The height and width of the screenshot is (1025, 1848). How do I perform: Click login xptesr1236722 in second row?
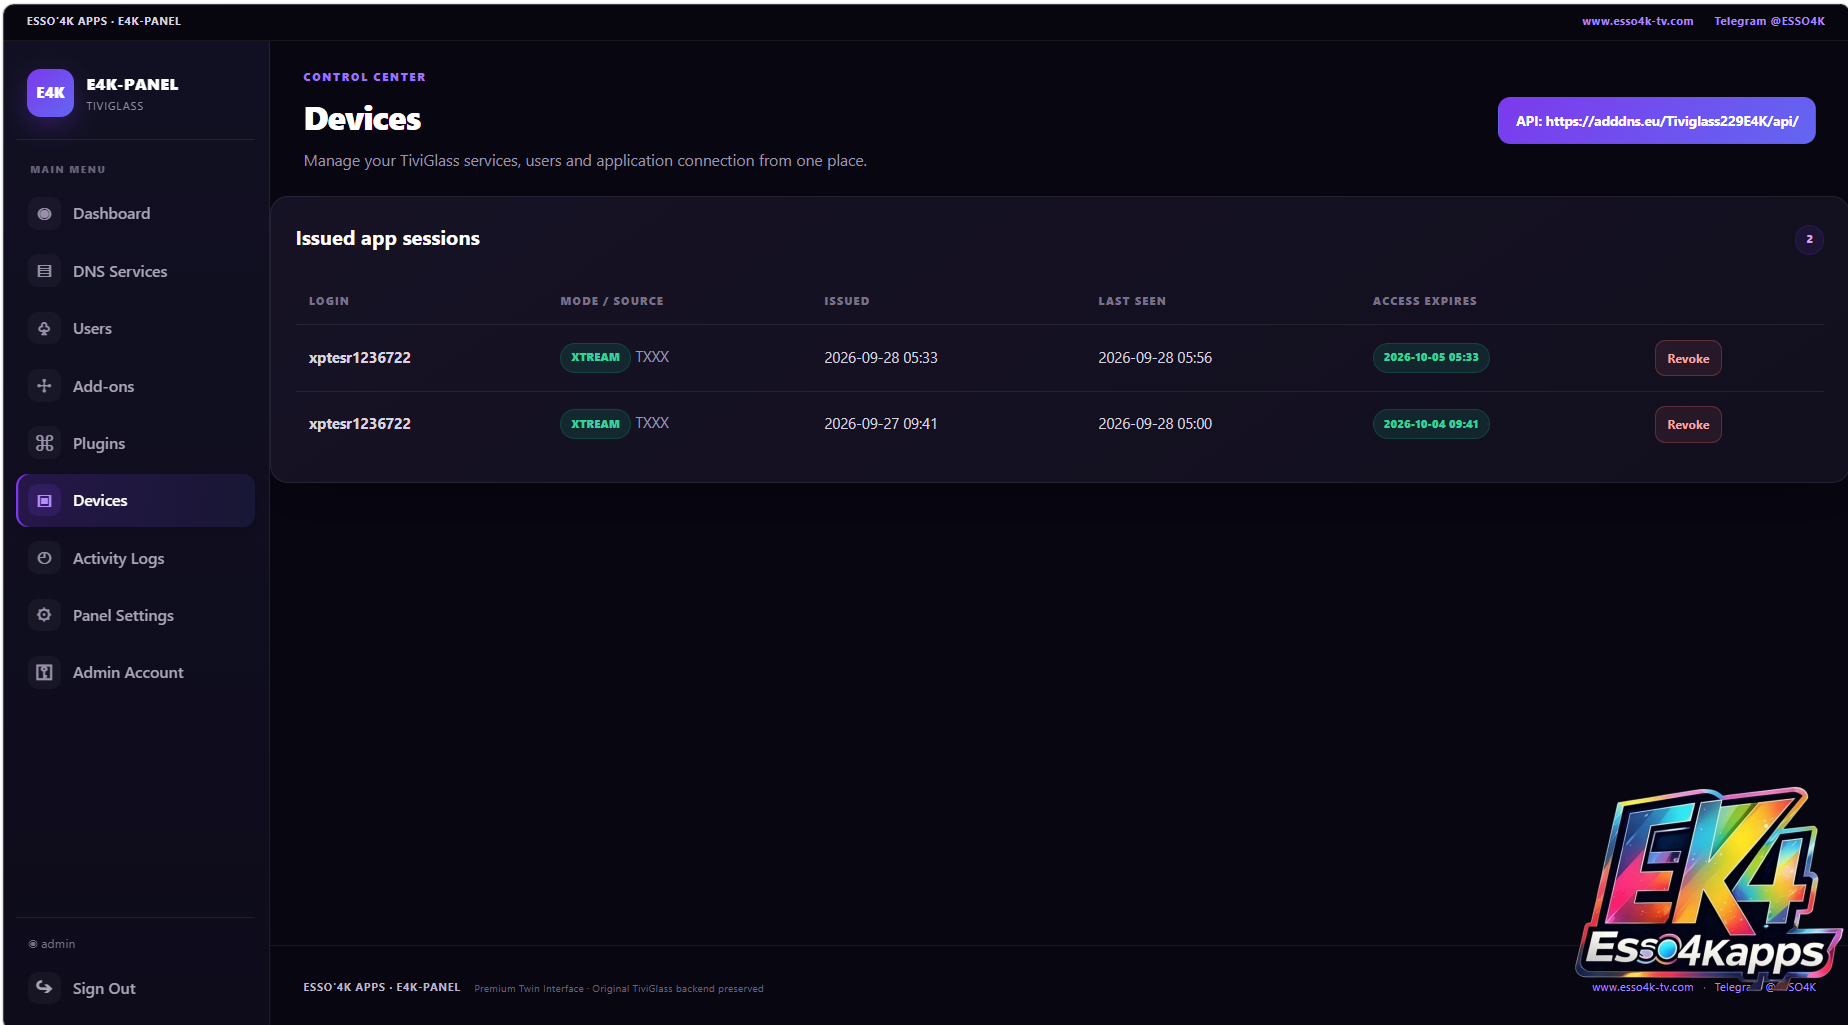pos(360,424)
